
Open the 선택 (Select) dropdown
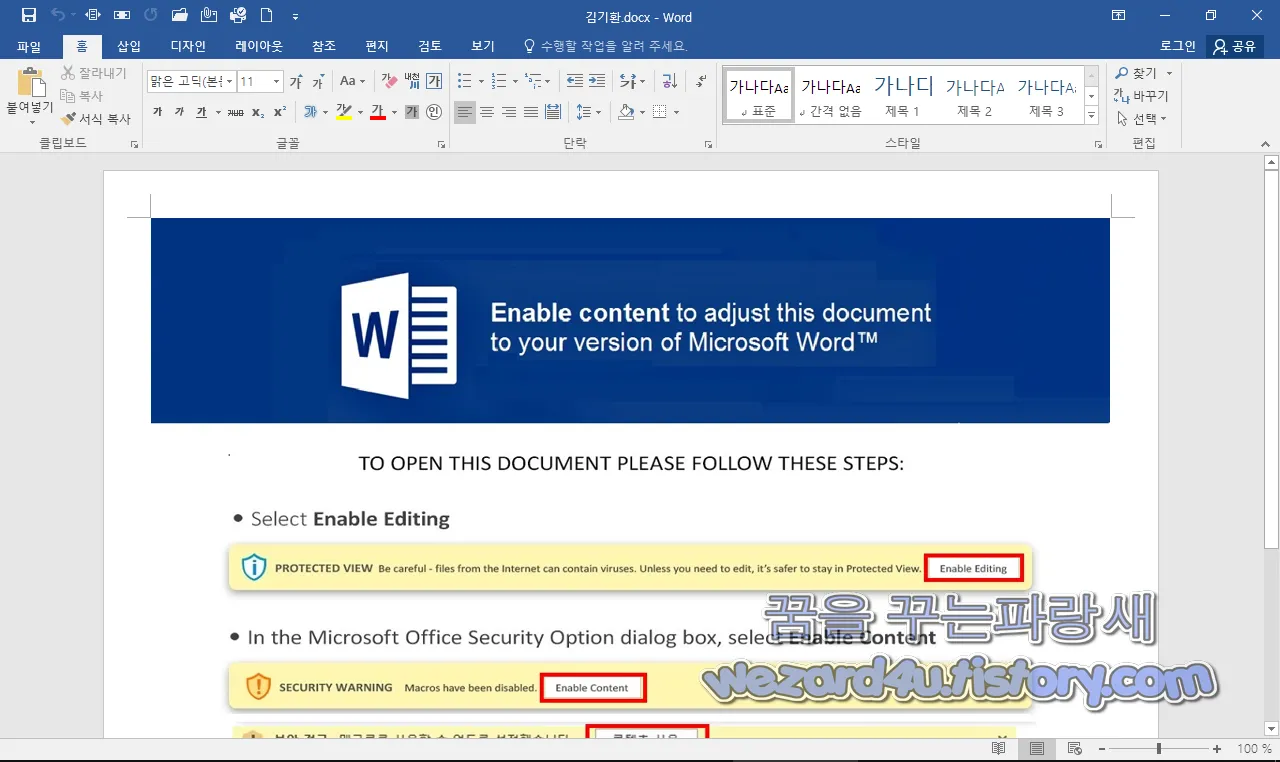click(x=1141, y=119)
